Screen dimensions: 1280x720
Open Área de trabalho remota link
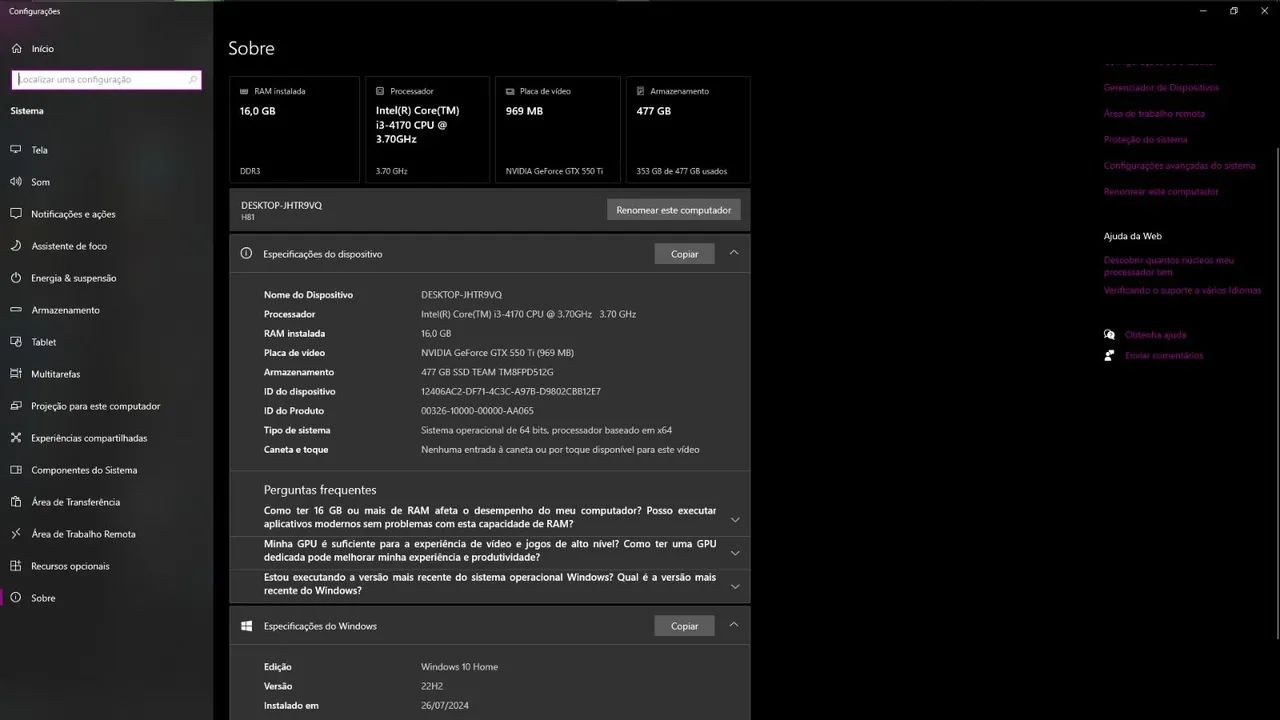[1154, 114]
